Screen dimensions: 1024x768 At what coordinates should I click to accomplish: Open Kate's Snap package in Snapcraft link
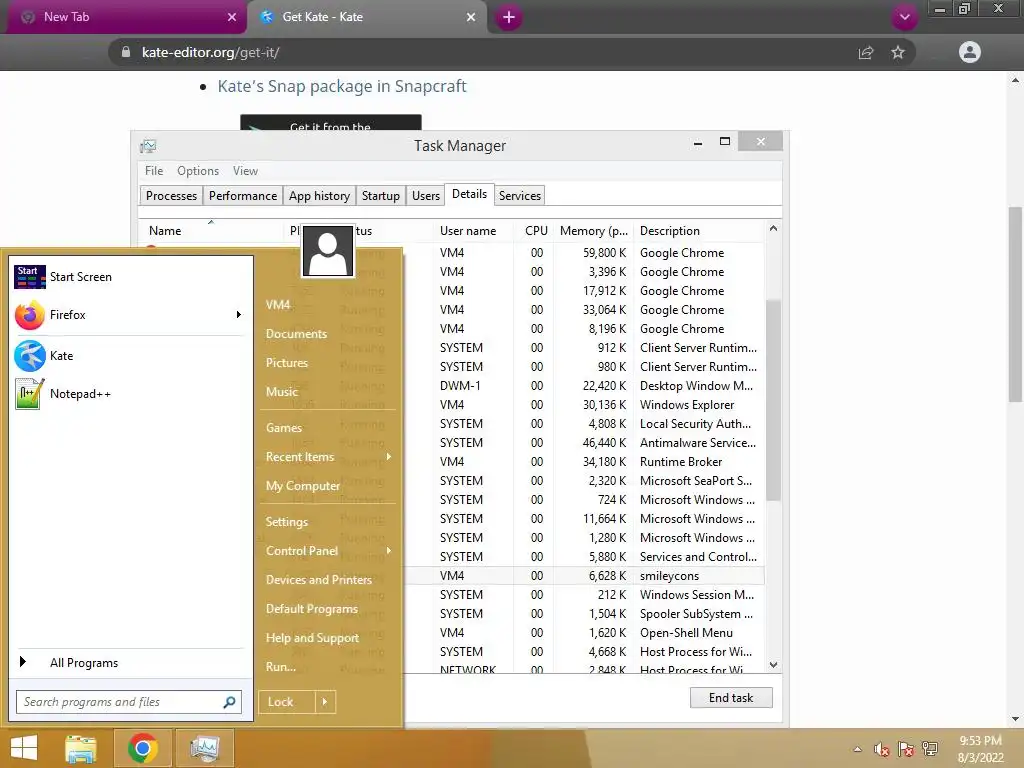tap(342, 86)
